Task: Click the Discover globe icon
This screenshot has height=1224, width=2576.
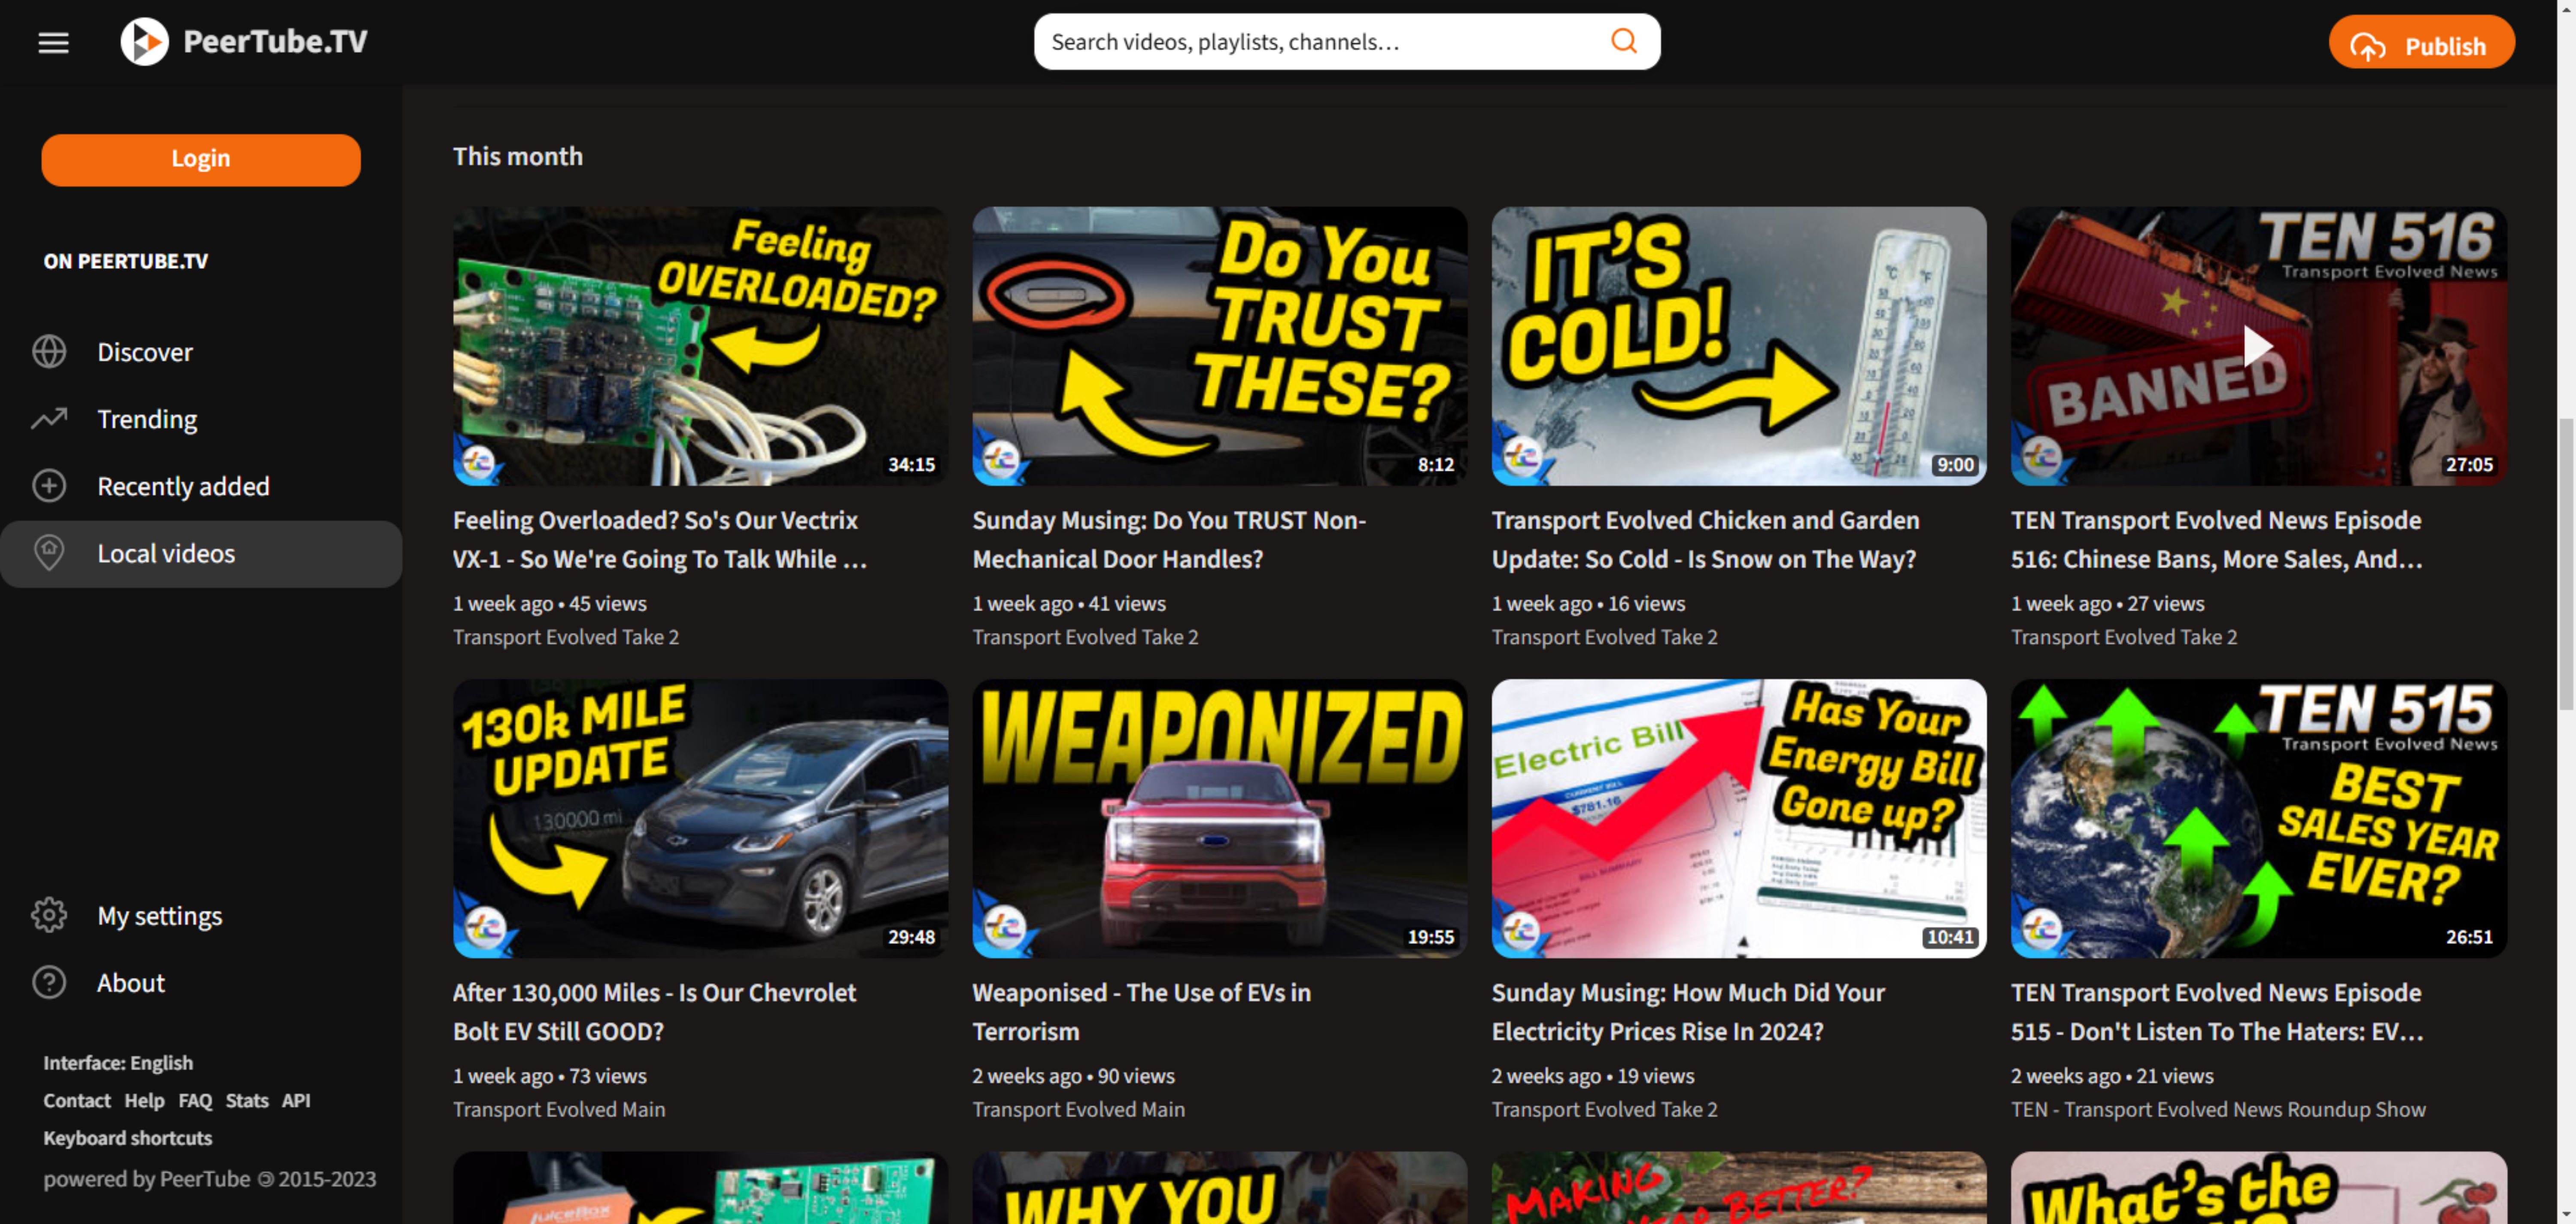Action: click(49, 352)
